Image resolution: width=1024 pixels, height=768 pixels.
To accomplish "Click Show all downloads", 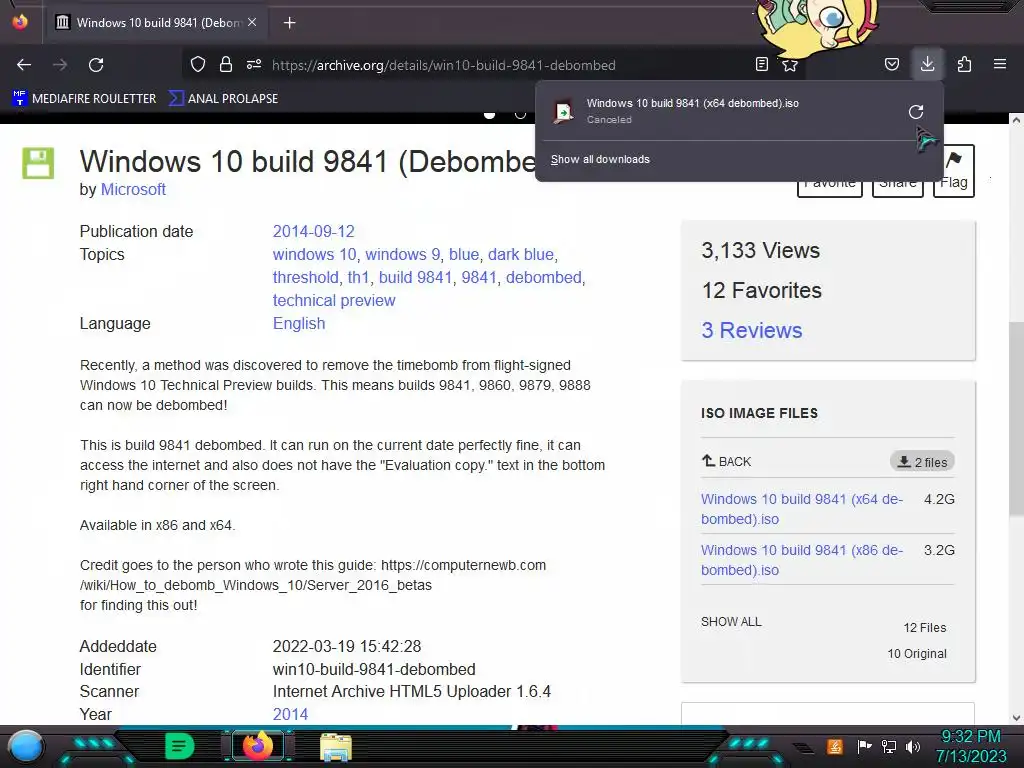I will (600, 159).
